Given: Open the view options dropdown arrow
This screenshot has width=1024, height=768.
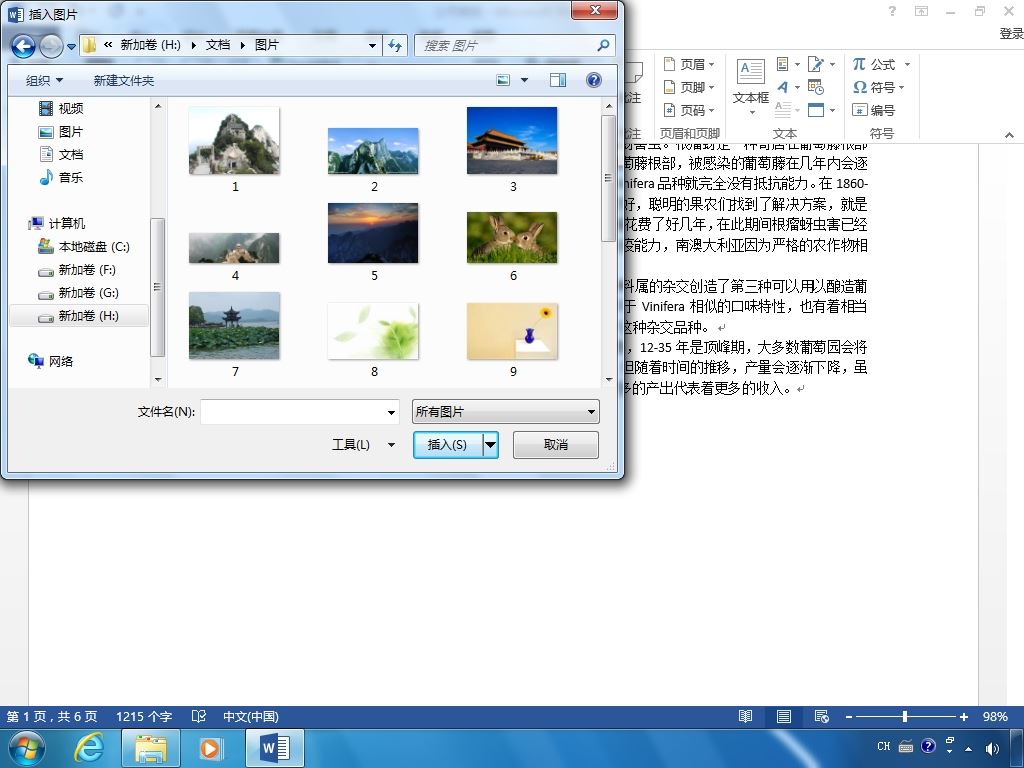Looking at the screenshot, I should (524, 80).
